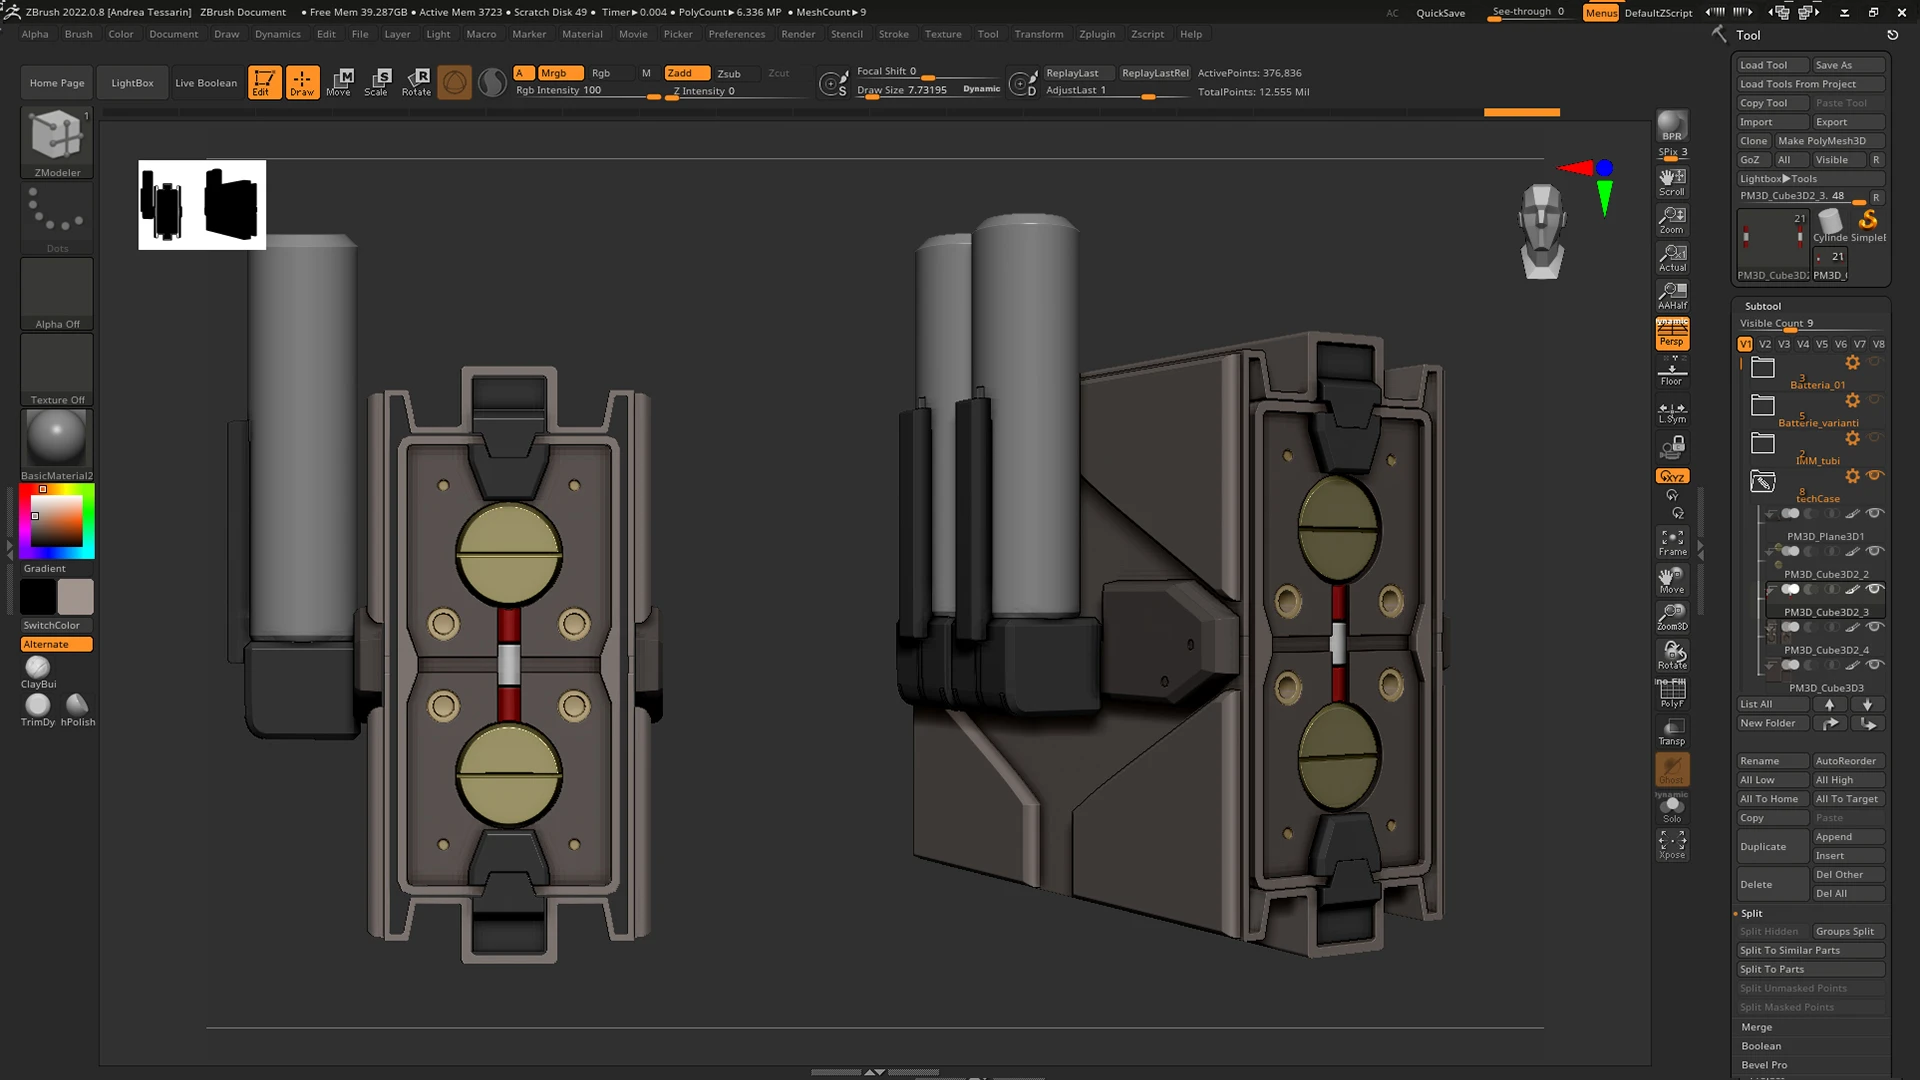Viewport: 1920px width, 1080px height.
Task: Click the main color picker square
Action: pos(57,520)
